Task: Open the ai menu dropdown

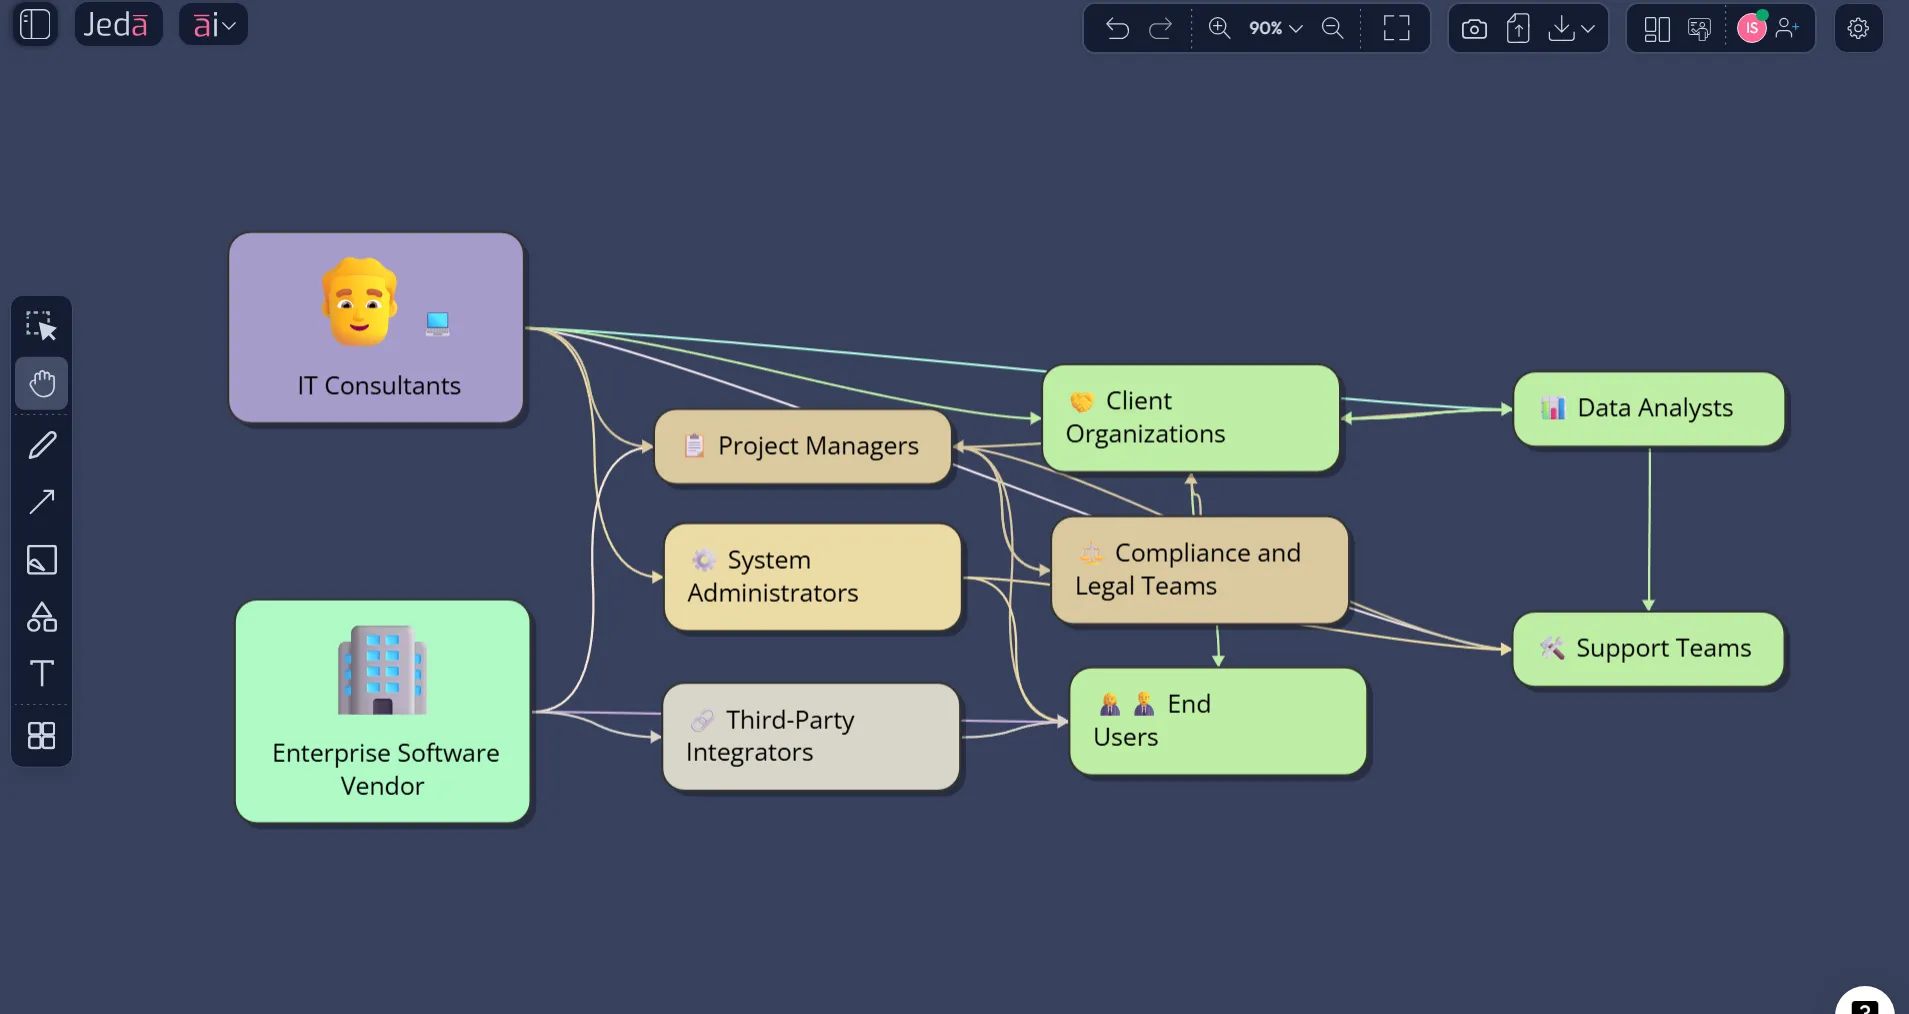Action: (x=212, y=23)
